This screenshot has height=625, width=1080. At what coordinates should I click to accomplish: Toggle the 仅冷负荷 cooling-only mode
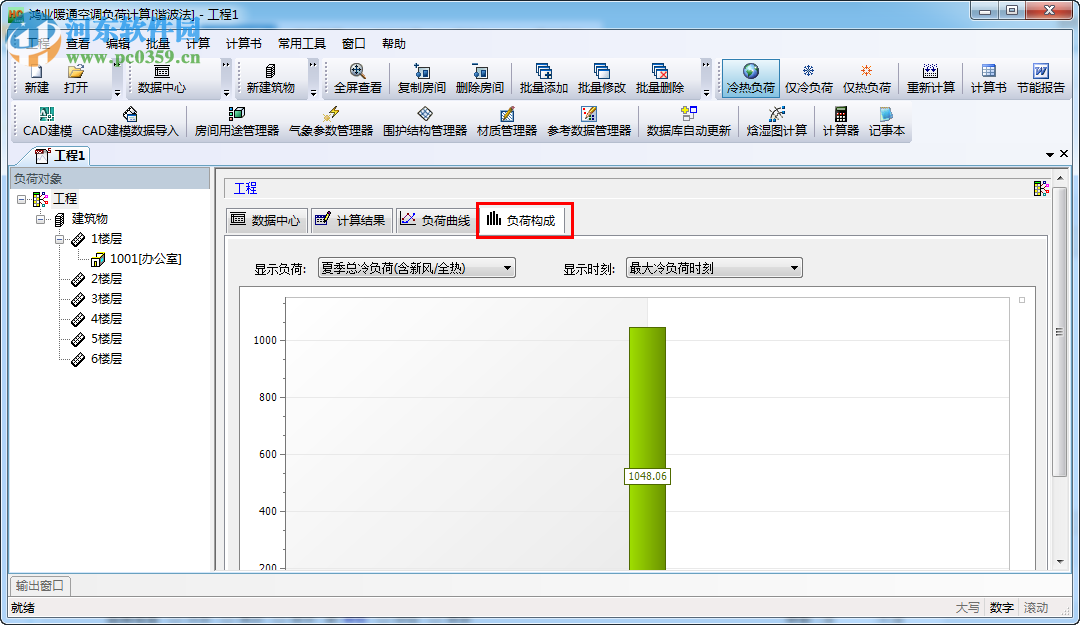[809, 79]
